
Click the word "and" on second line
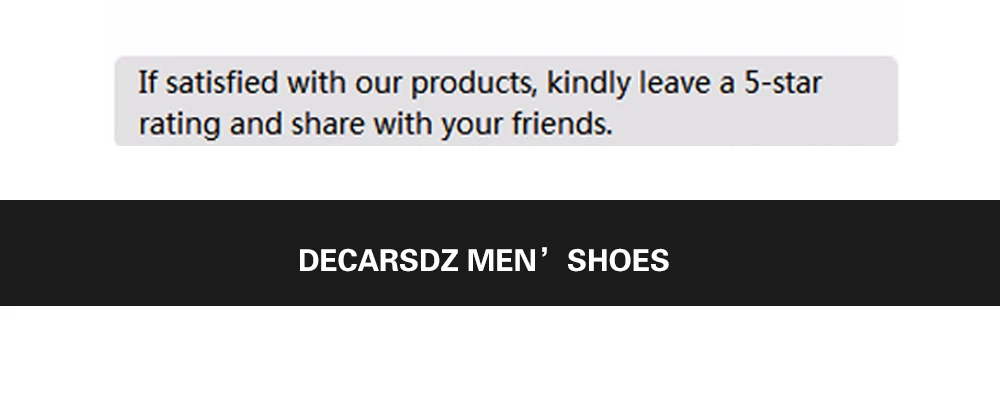coord(256,123)
